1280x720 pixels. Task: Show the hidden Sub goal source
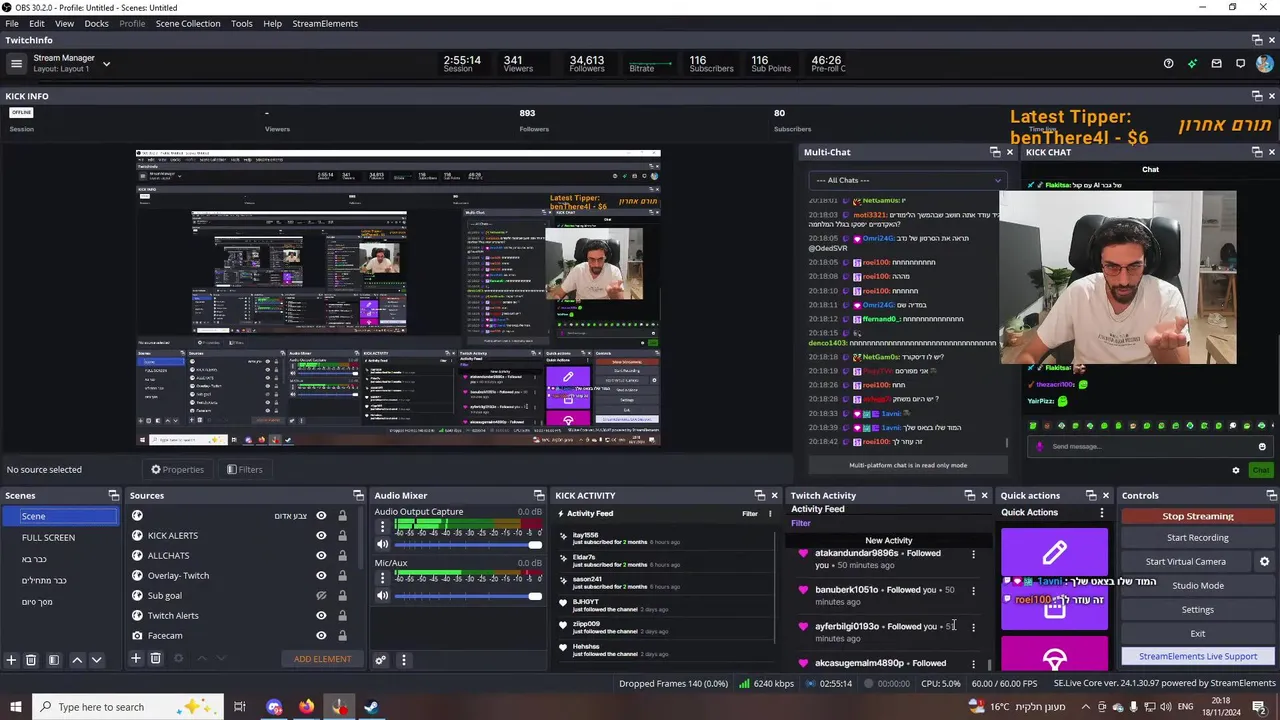[321, 596]
